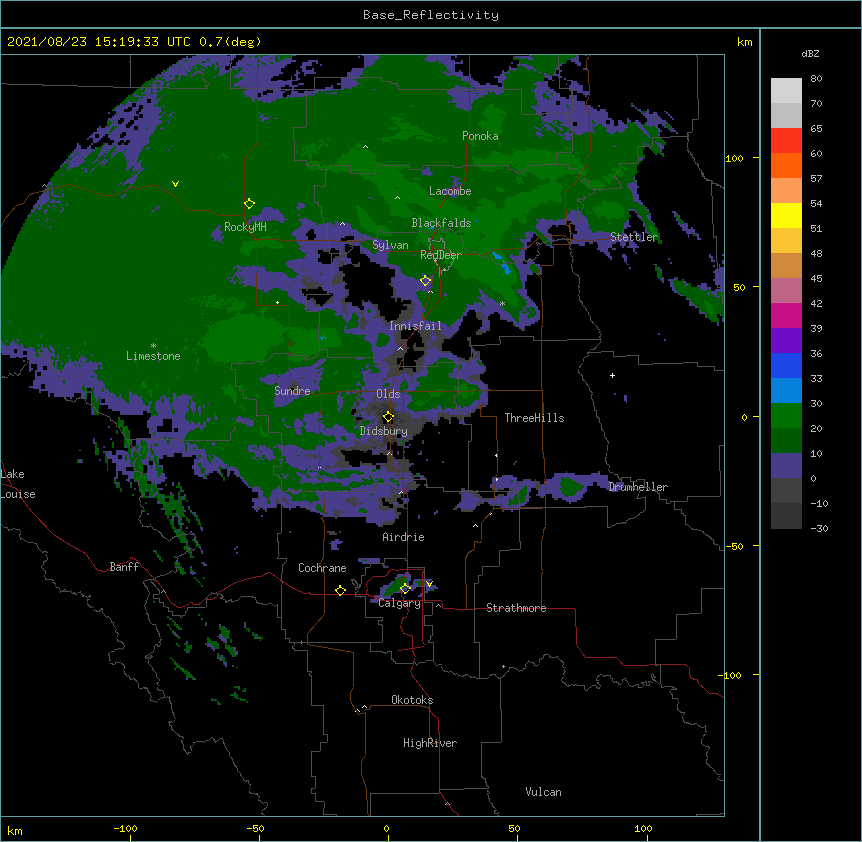This screenshot has width=862, height=842.
Task: Click the RockyMH label
Action: tap(245, 227)
